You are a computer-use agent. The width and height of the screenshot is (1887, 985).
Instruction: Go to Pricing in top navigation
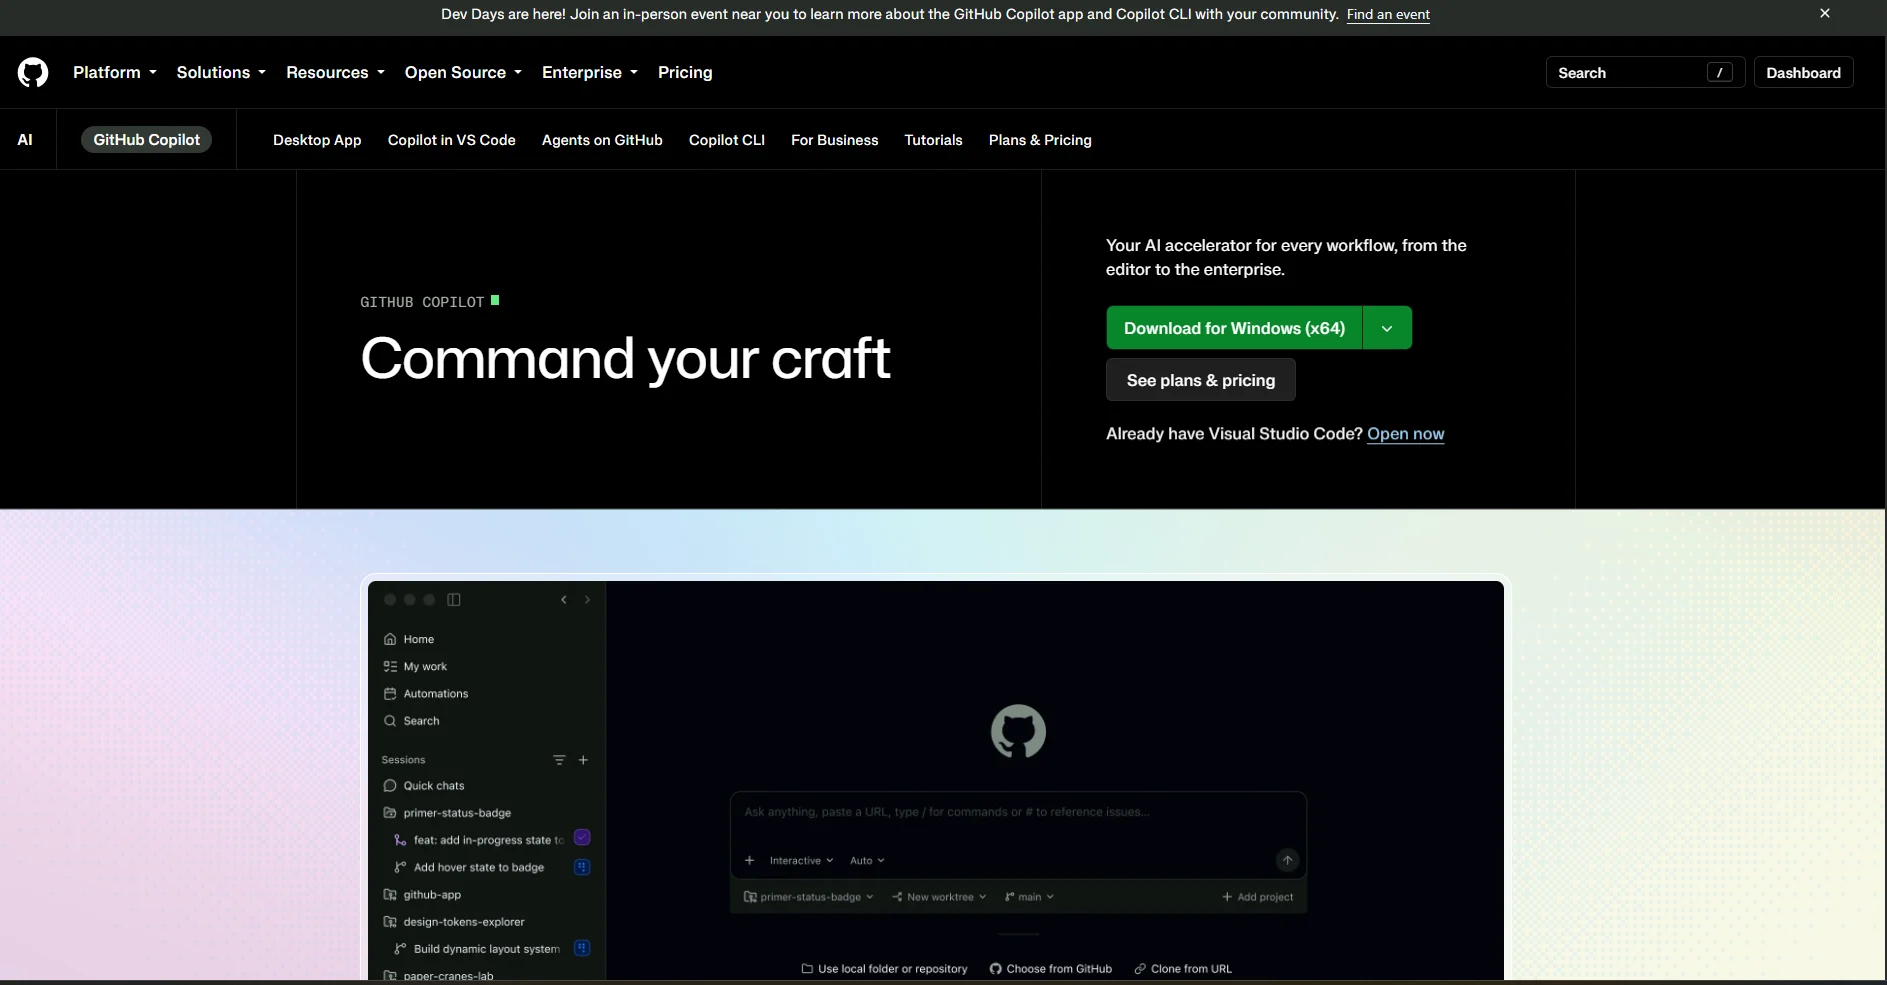coord(685,72)
